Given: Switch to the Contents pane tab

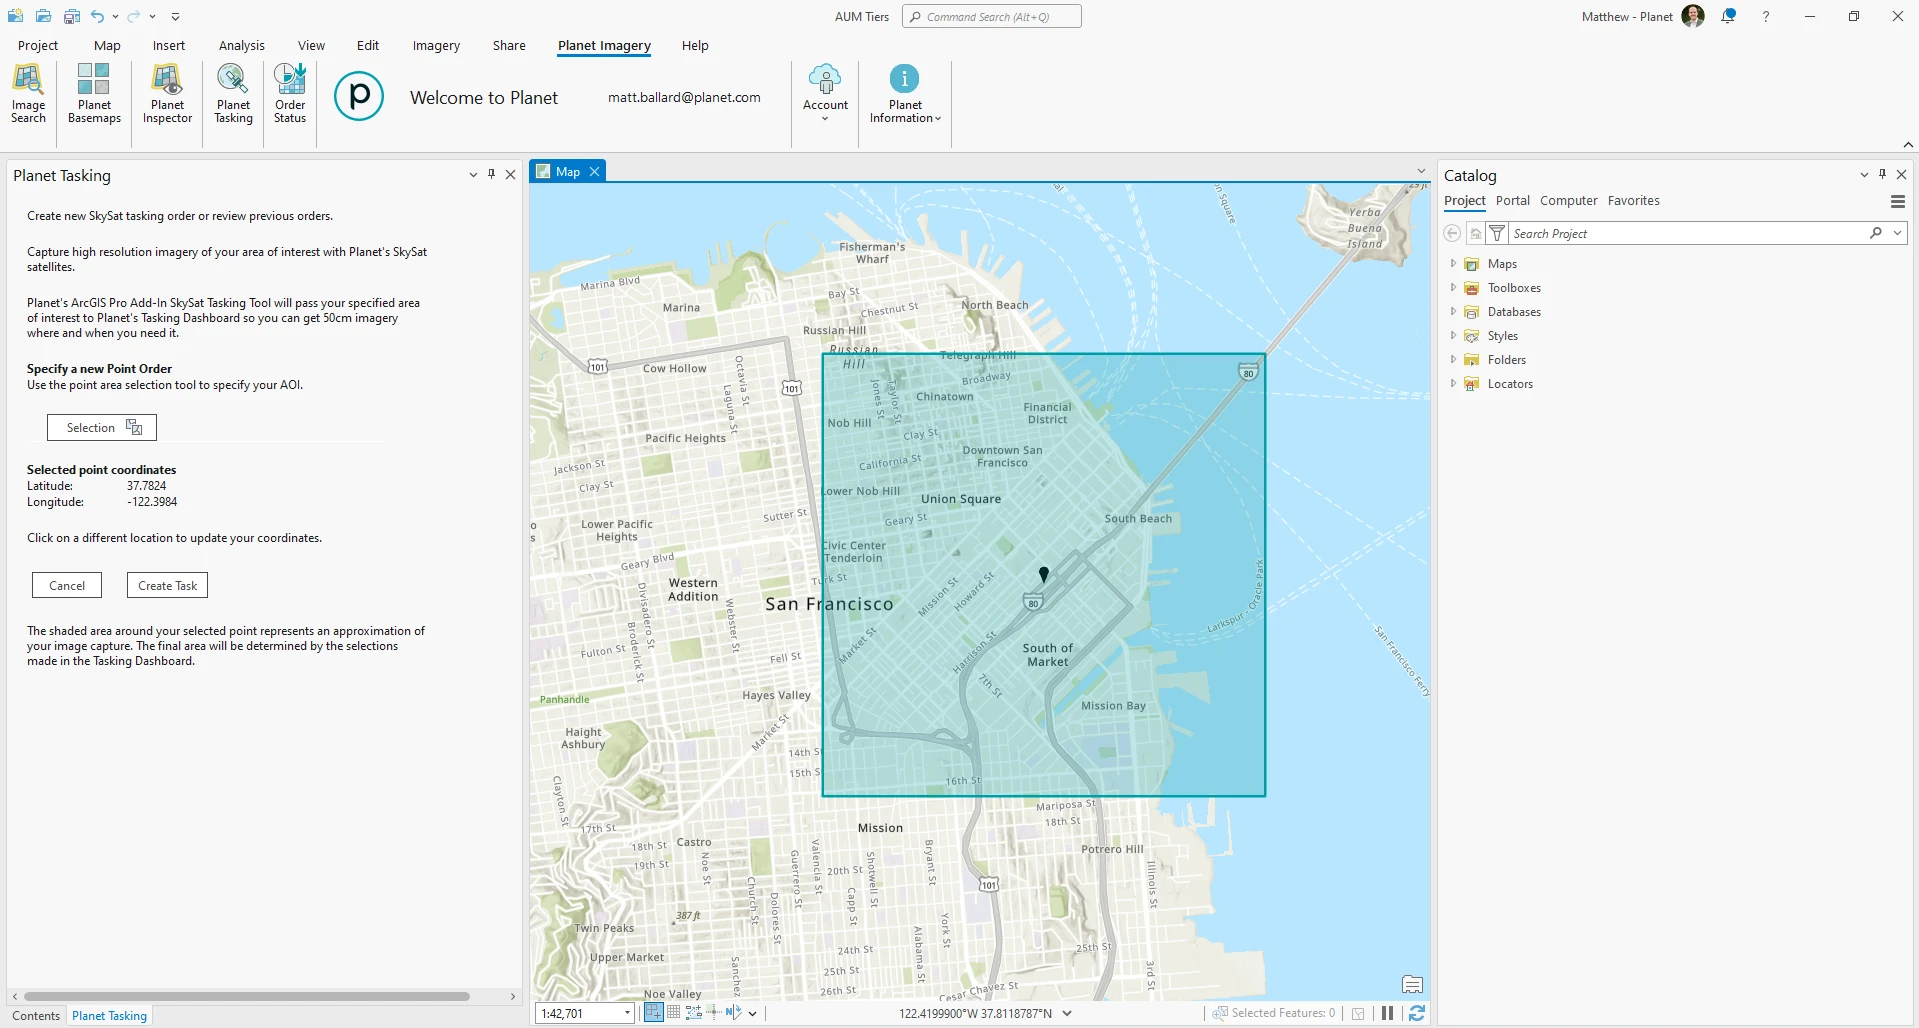Looking at the screenshot, I should coord(36,1015).
